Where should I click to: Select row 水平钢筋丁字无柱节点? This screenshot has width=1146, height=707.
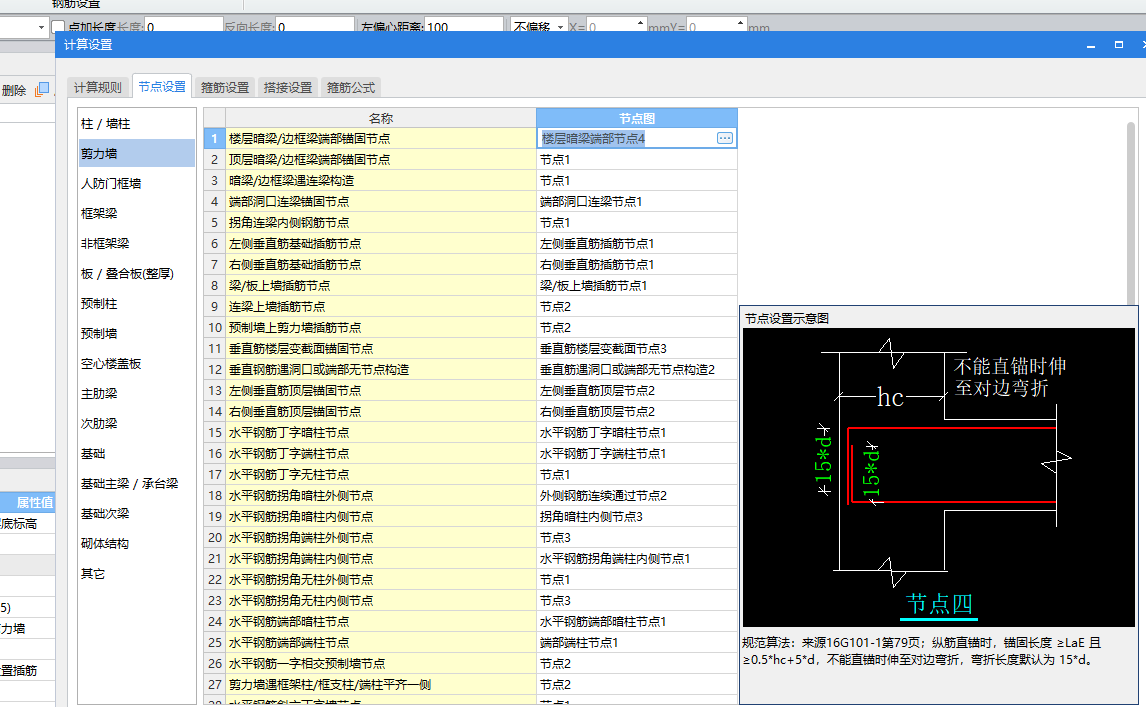[x=381, y=475]
